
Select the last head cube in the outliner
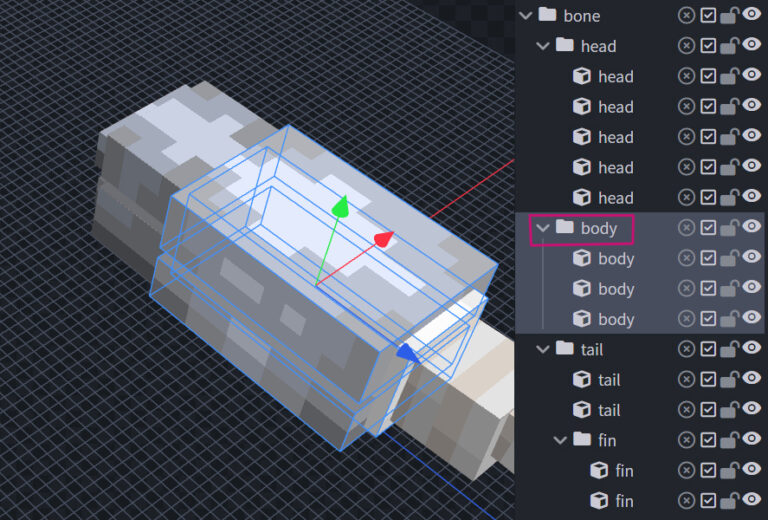coord(615,197)
